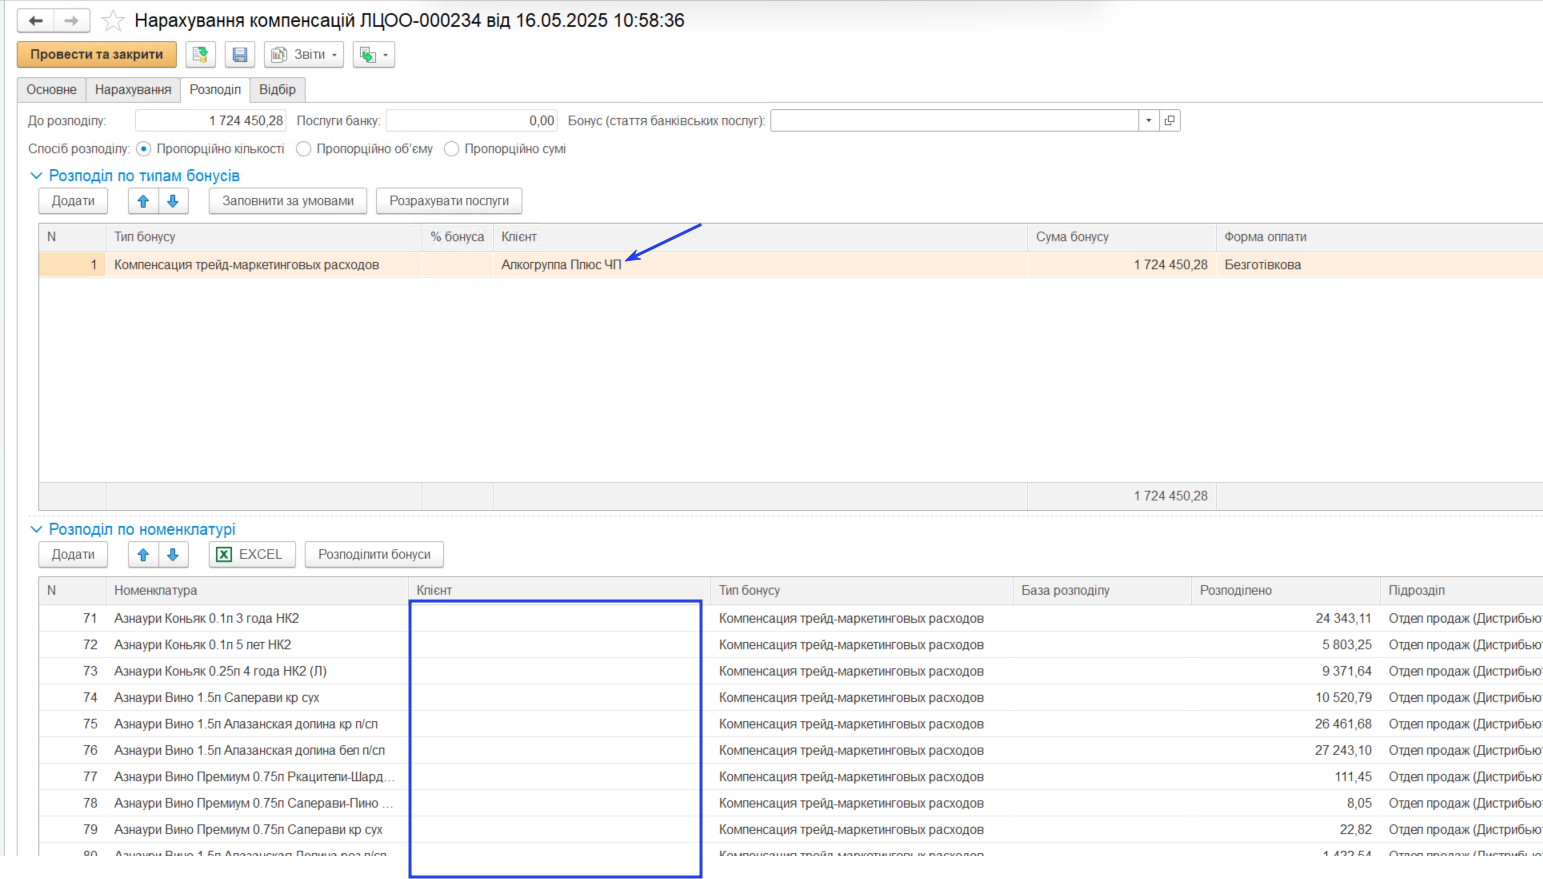Screen dimensions: 1543x879
Task: Collapse the Розподіл по типам бонусів section
Action: tap(36, 176)
